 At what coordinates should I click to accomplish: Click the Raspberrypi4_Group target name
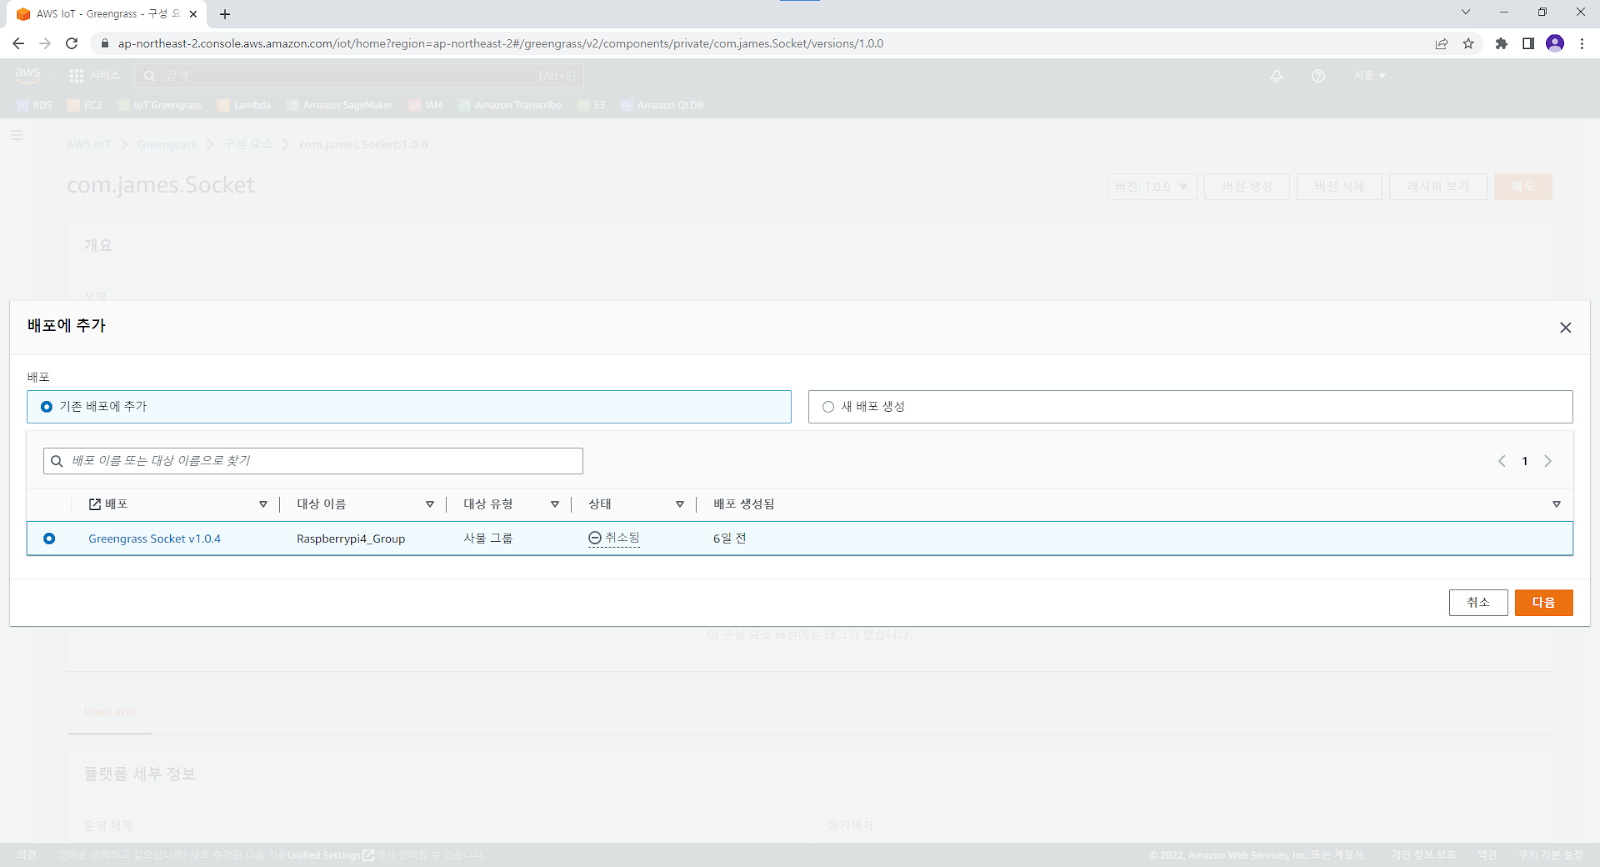point(351,539)
